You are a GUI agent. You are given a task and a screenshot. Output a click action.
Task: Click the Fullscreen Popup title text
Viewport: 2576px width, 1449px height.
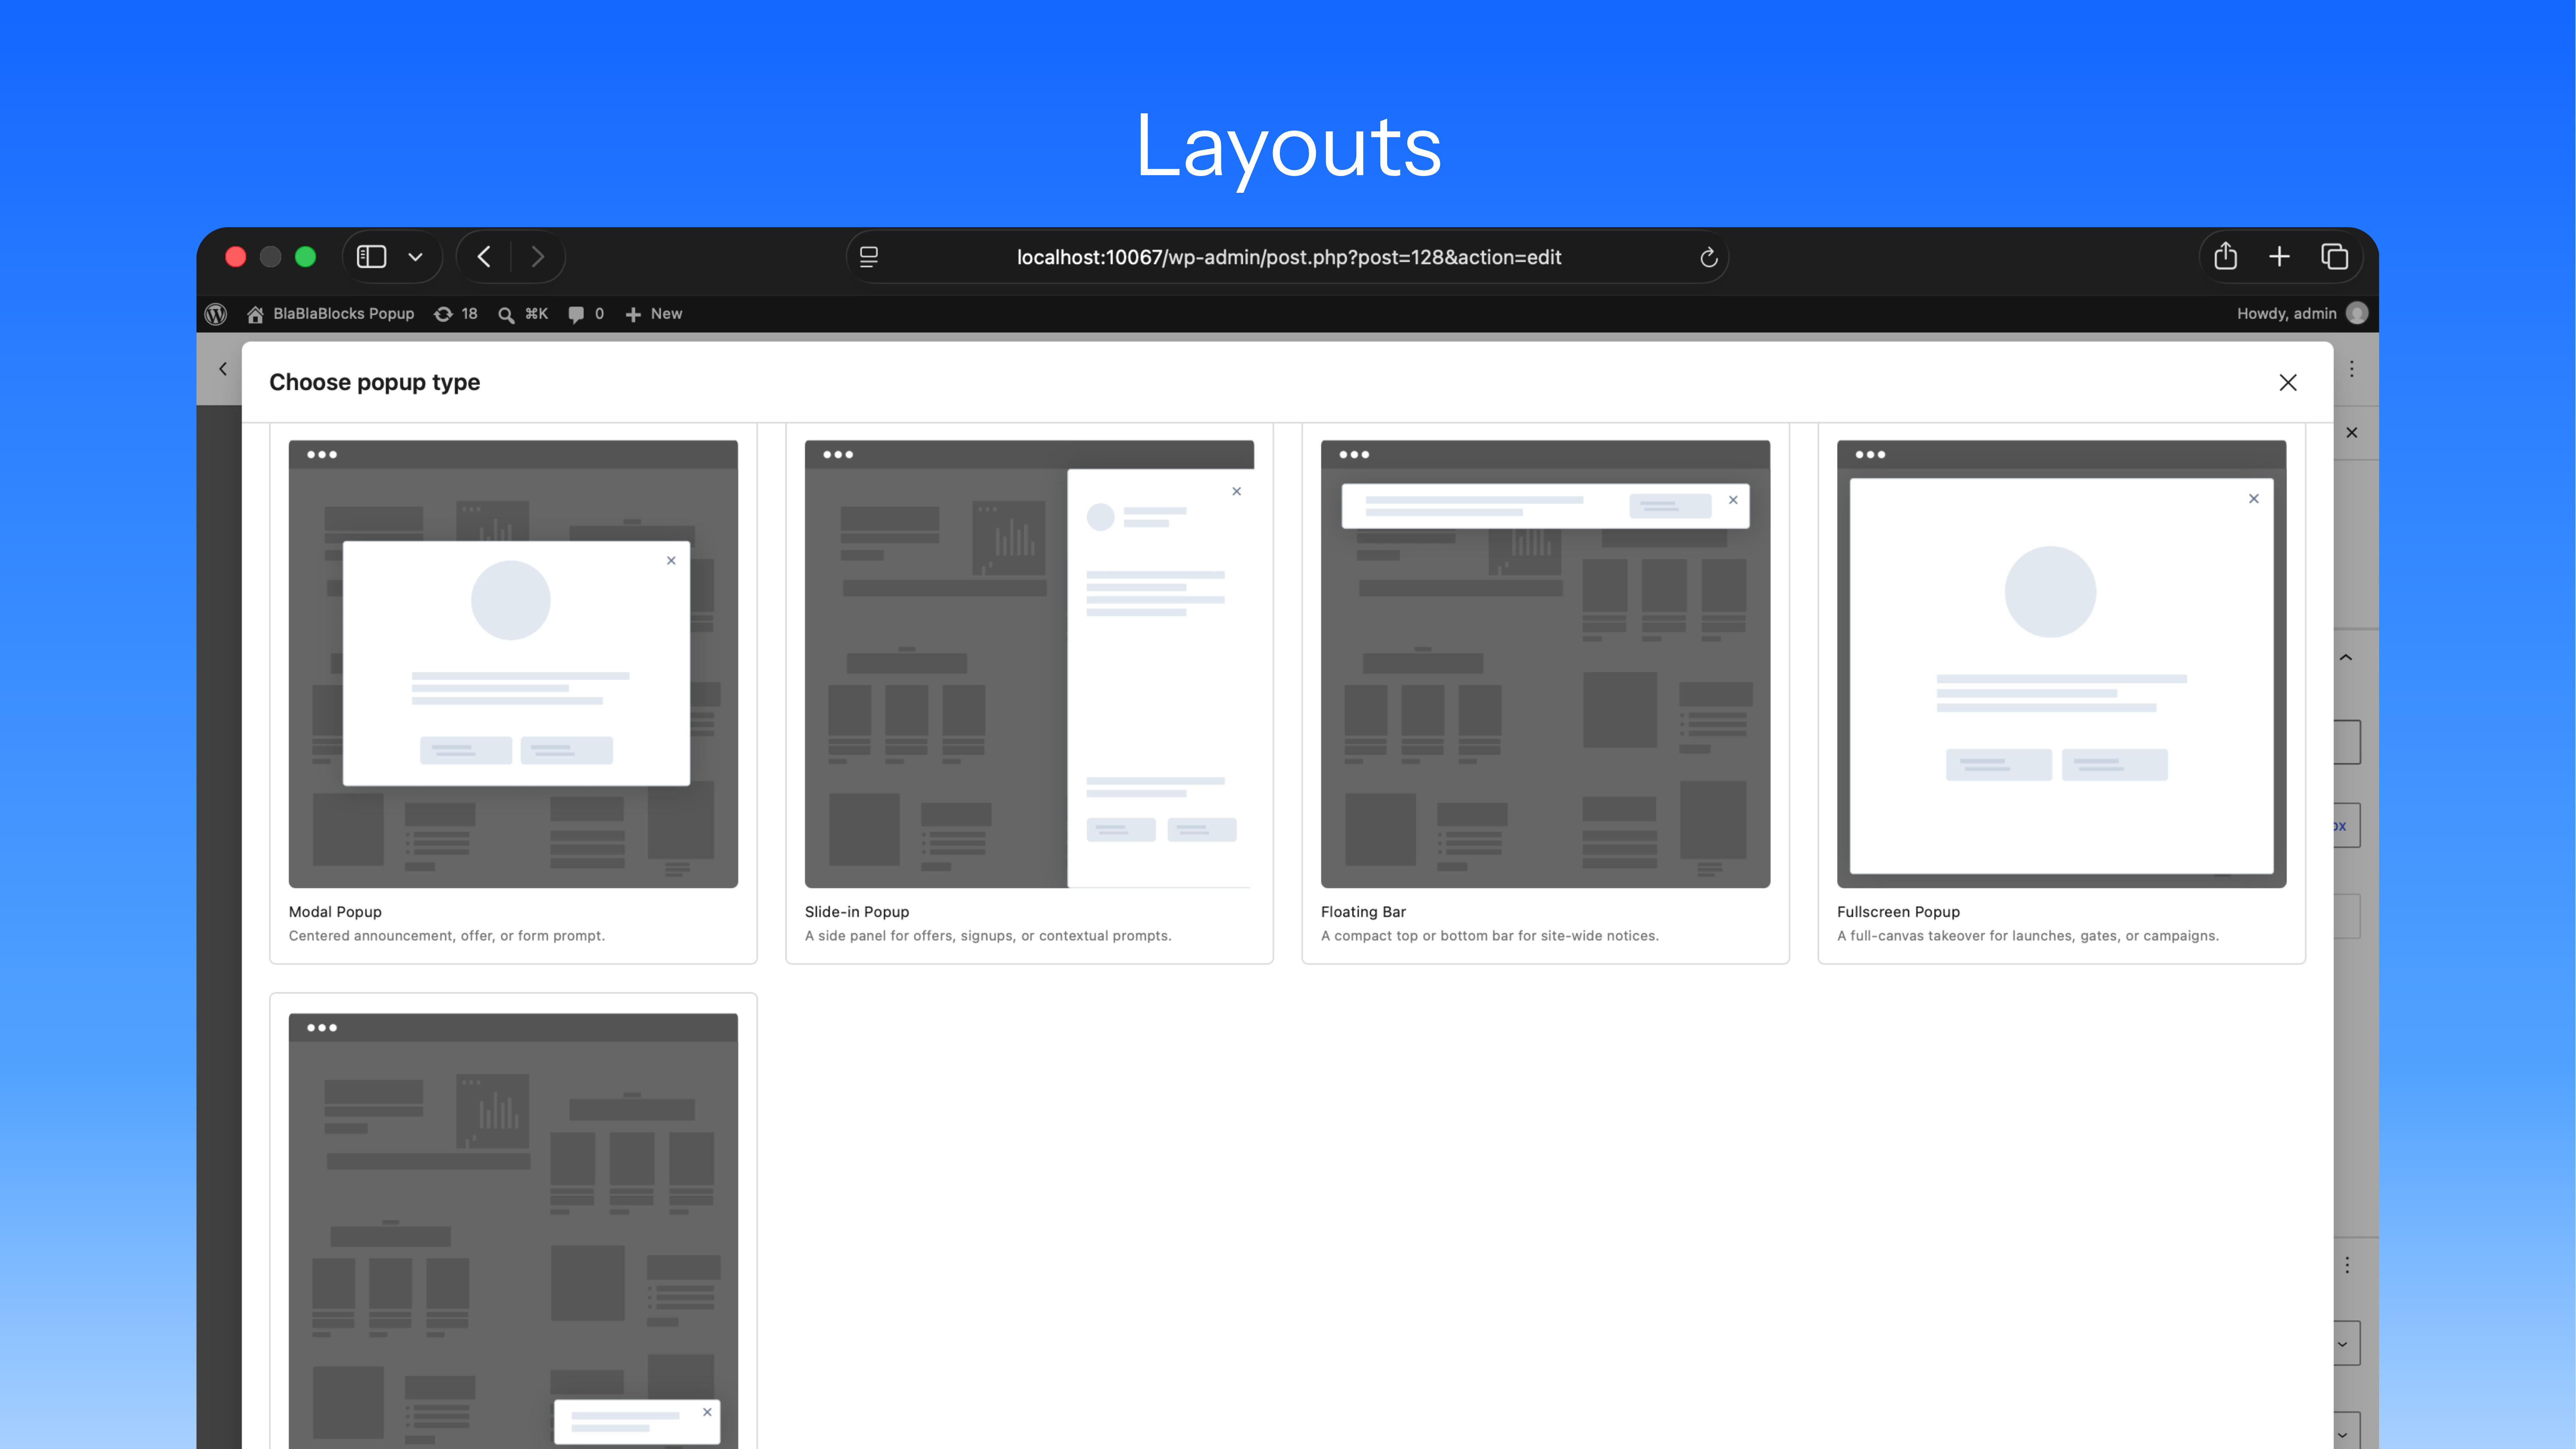(1898, 911)
